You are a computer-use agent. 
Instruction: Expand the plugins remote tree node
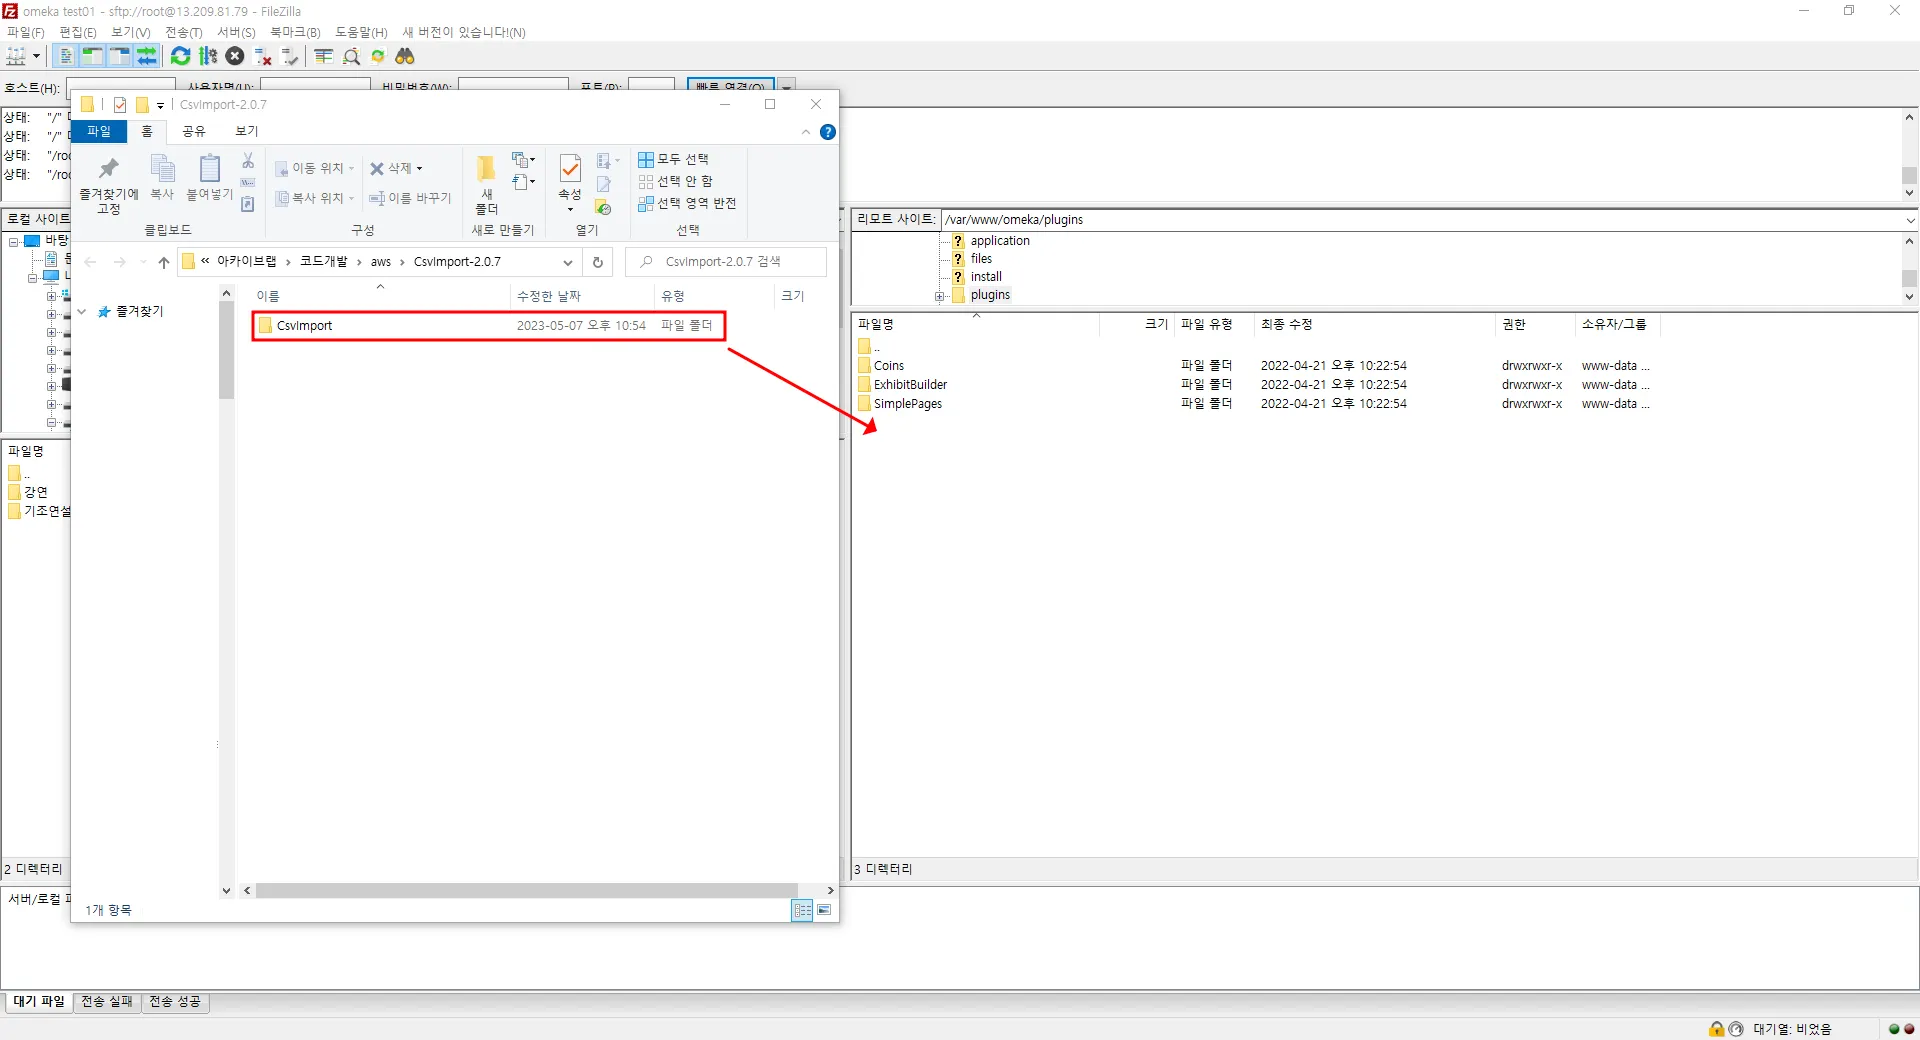(940, 296)
